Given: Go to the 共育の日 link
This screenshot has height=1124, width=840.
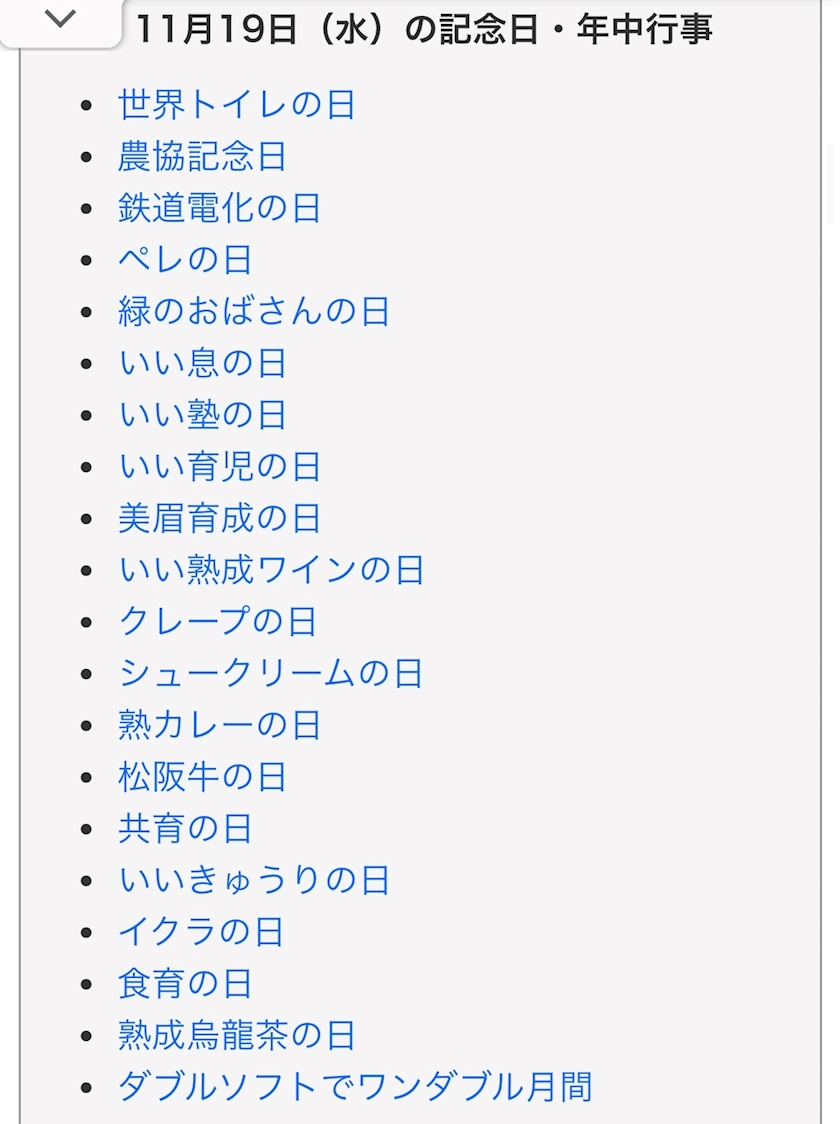Looking at the screenshot, I should pyautogui.click(x=185, y=829).
